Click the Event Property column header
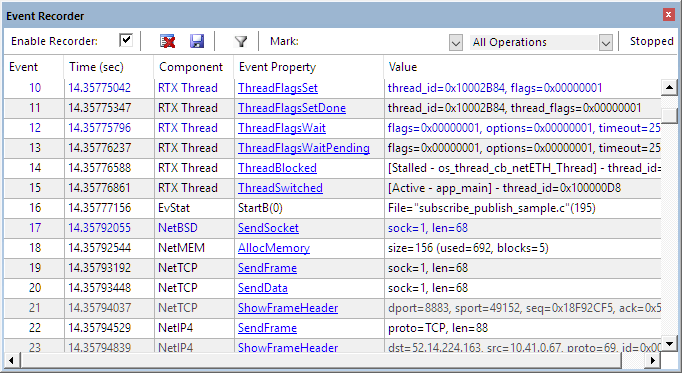The width and height of the screenshot is (682, 373). [277, 67]
